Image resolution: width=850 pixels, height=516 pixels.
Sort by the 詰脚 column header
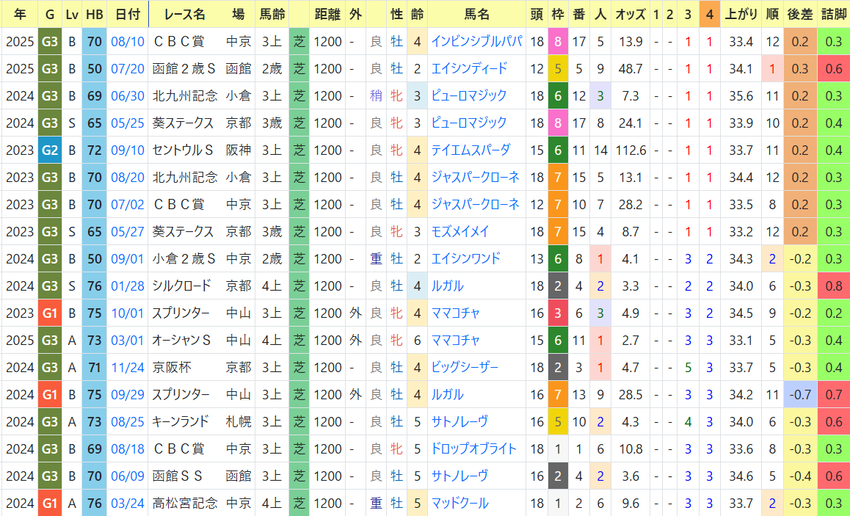(833, 14)
